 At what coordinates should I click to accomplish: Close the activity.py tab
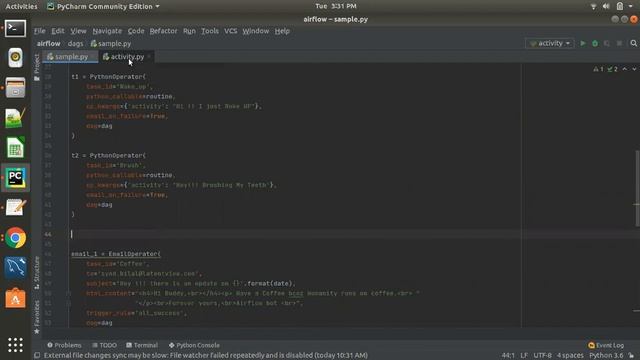pos(149,57)
